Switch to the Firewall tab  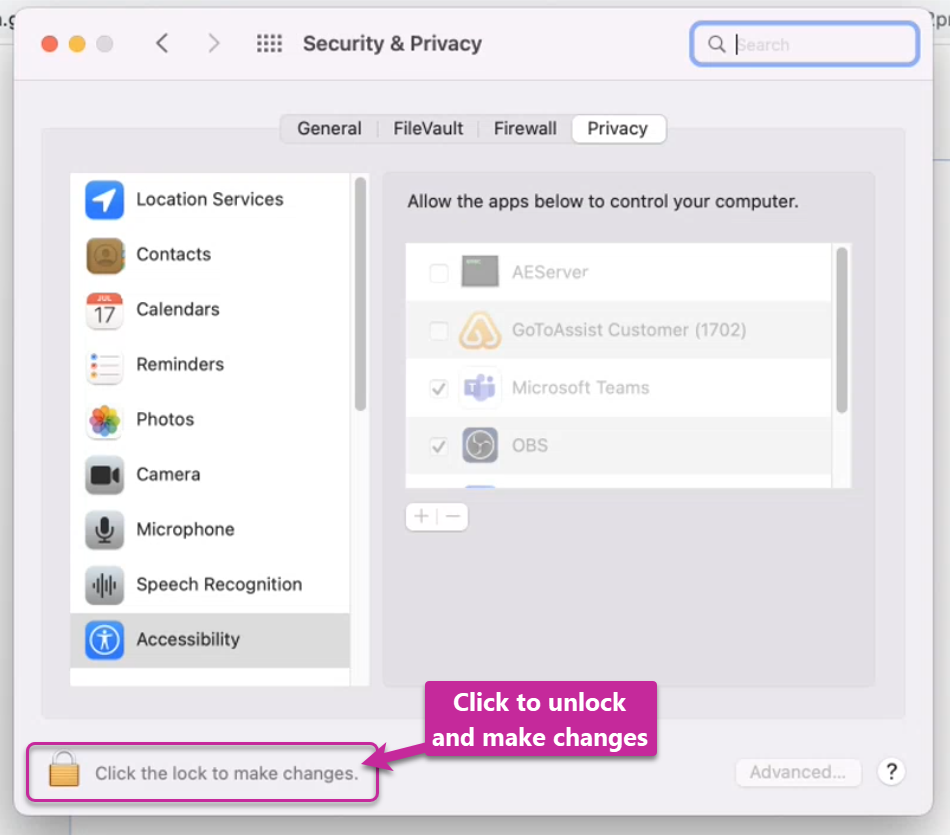tap(525, 128)
